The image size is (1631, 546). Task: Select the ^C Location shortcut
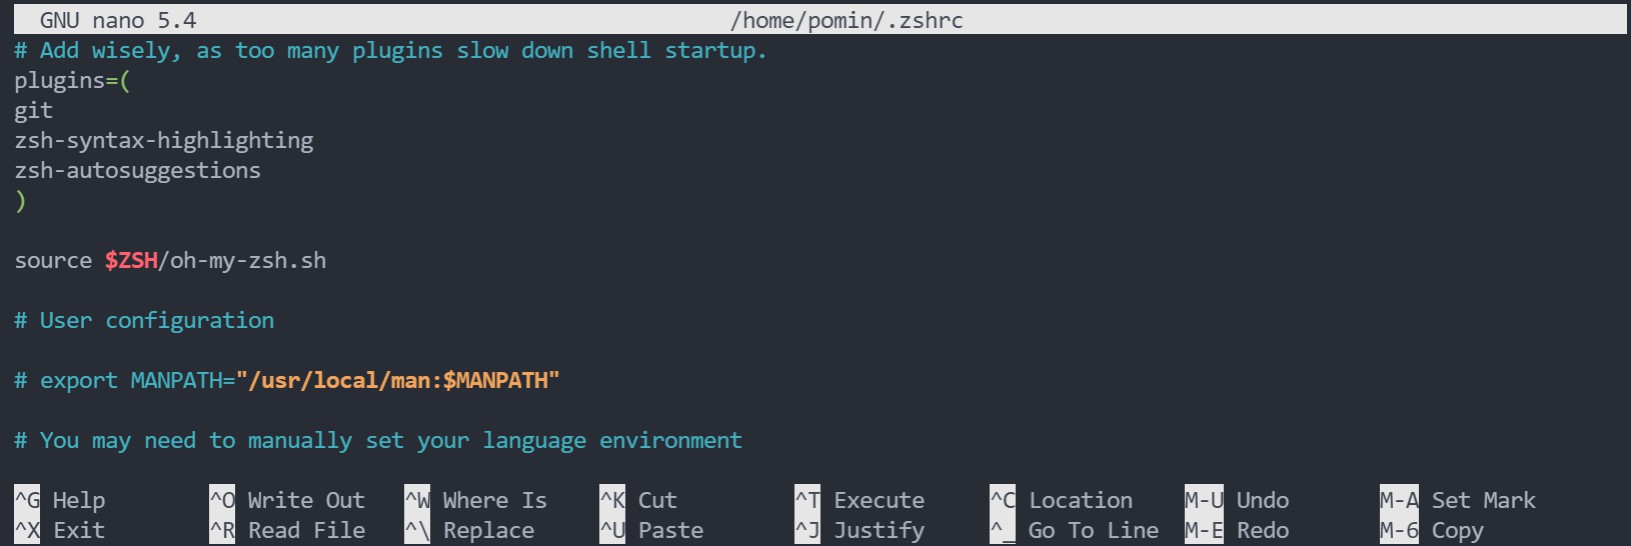click(x=1061, y=500)
